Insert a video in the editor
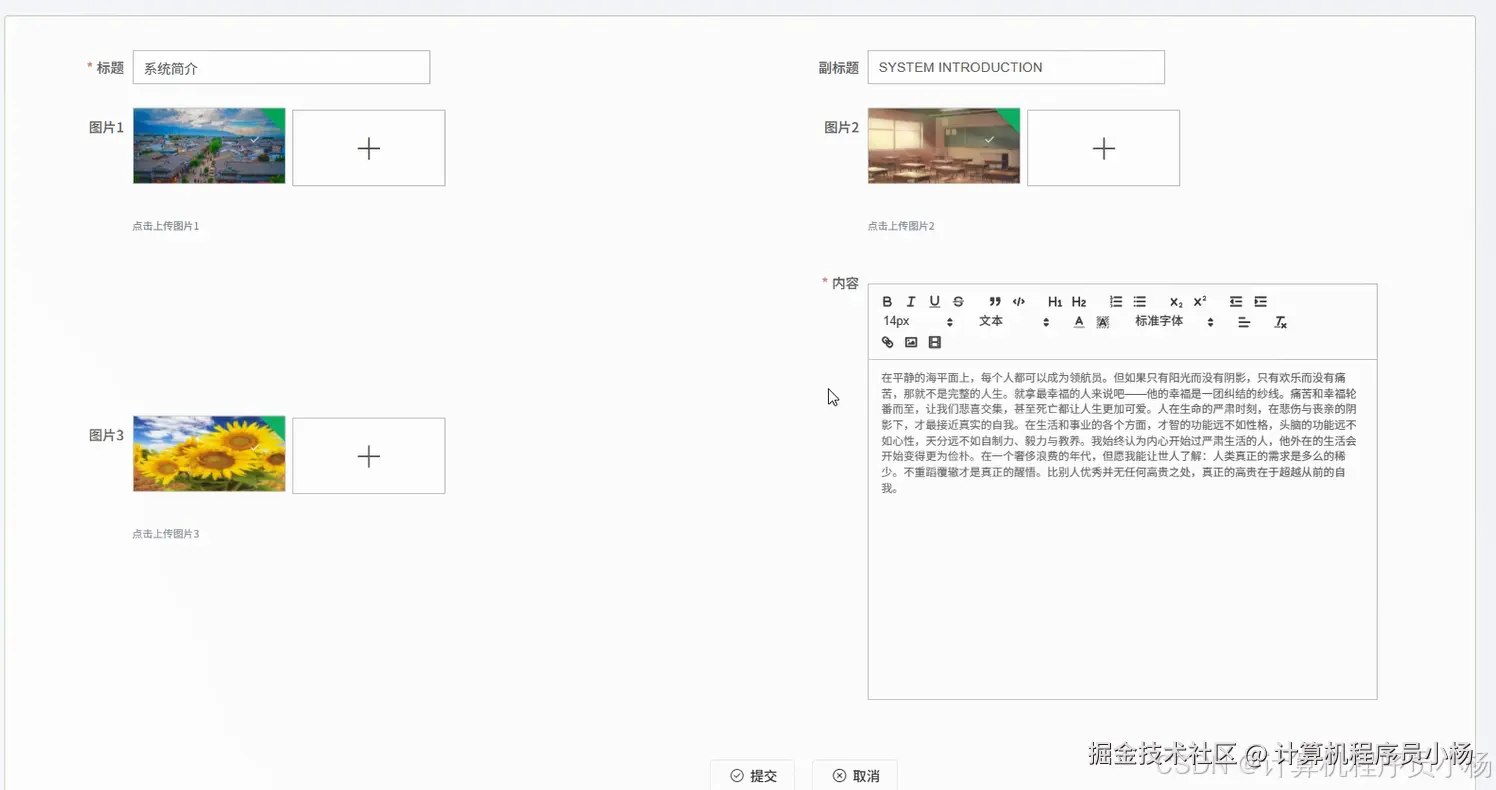1496x790 pixels. coord(935,342)
